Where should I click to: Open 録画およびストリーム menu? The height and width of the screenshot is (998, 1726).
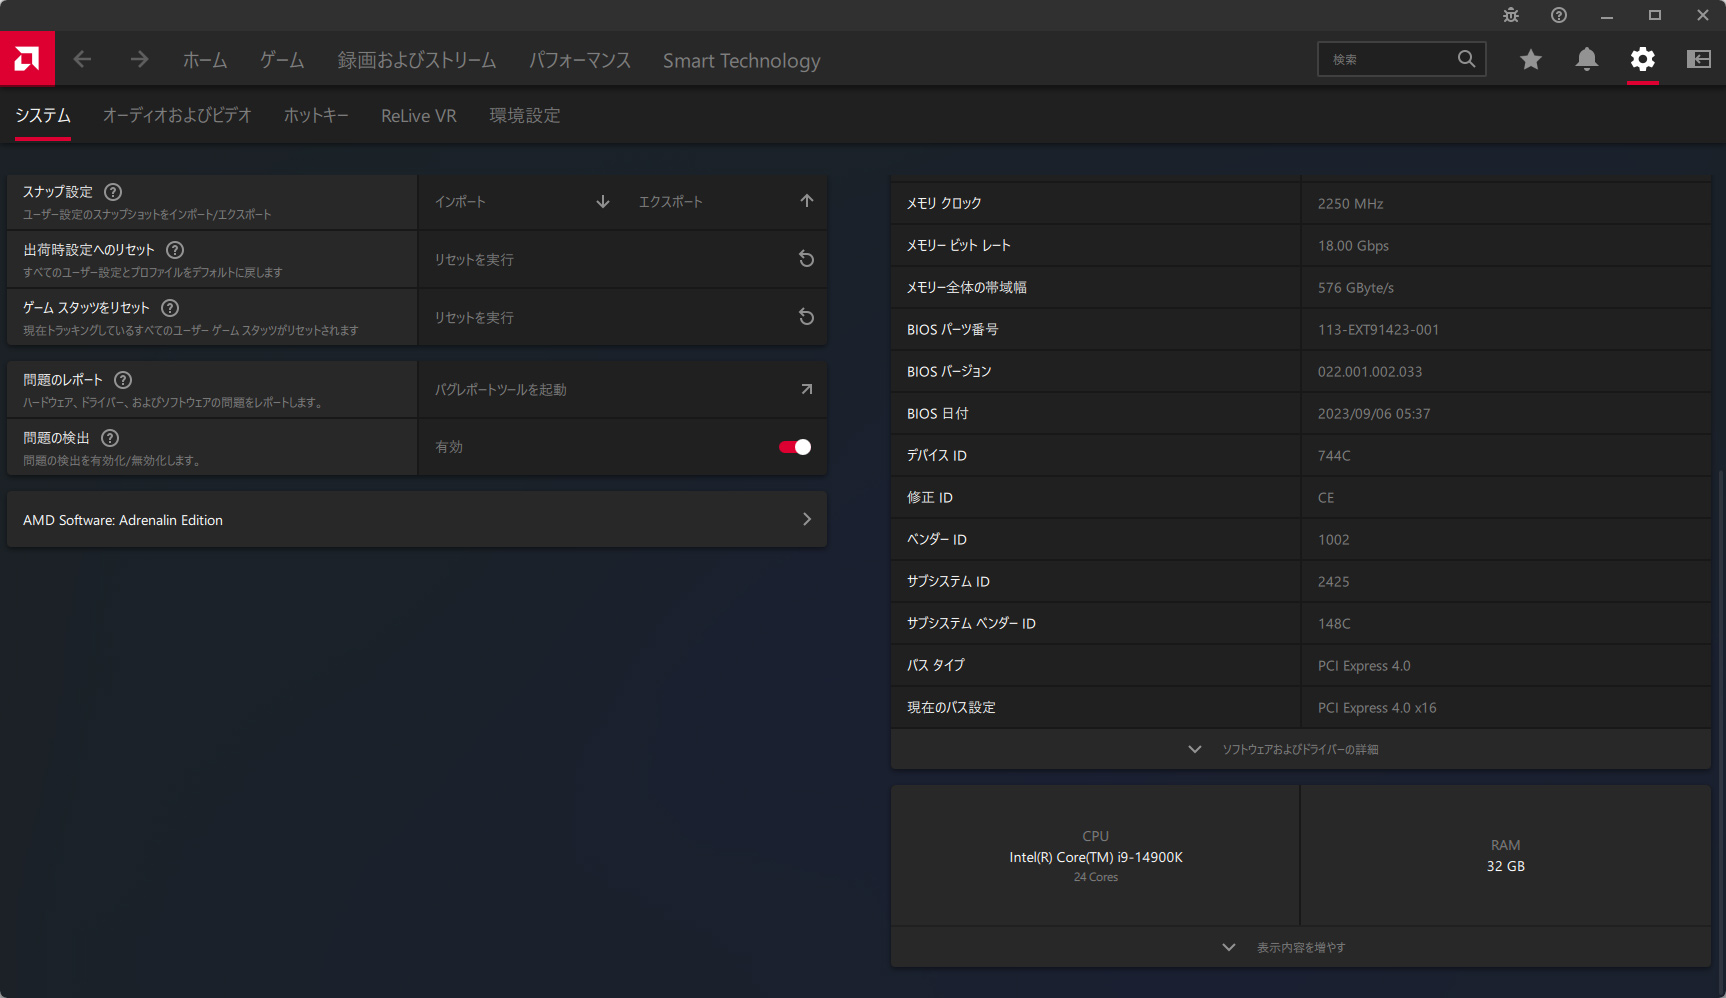point(417,61)
